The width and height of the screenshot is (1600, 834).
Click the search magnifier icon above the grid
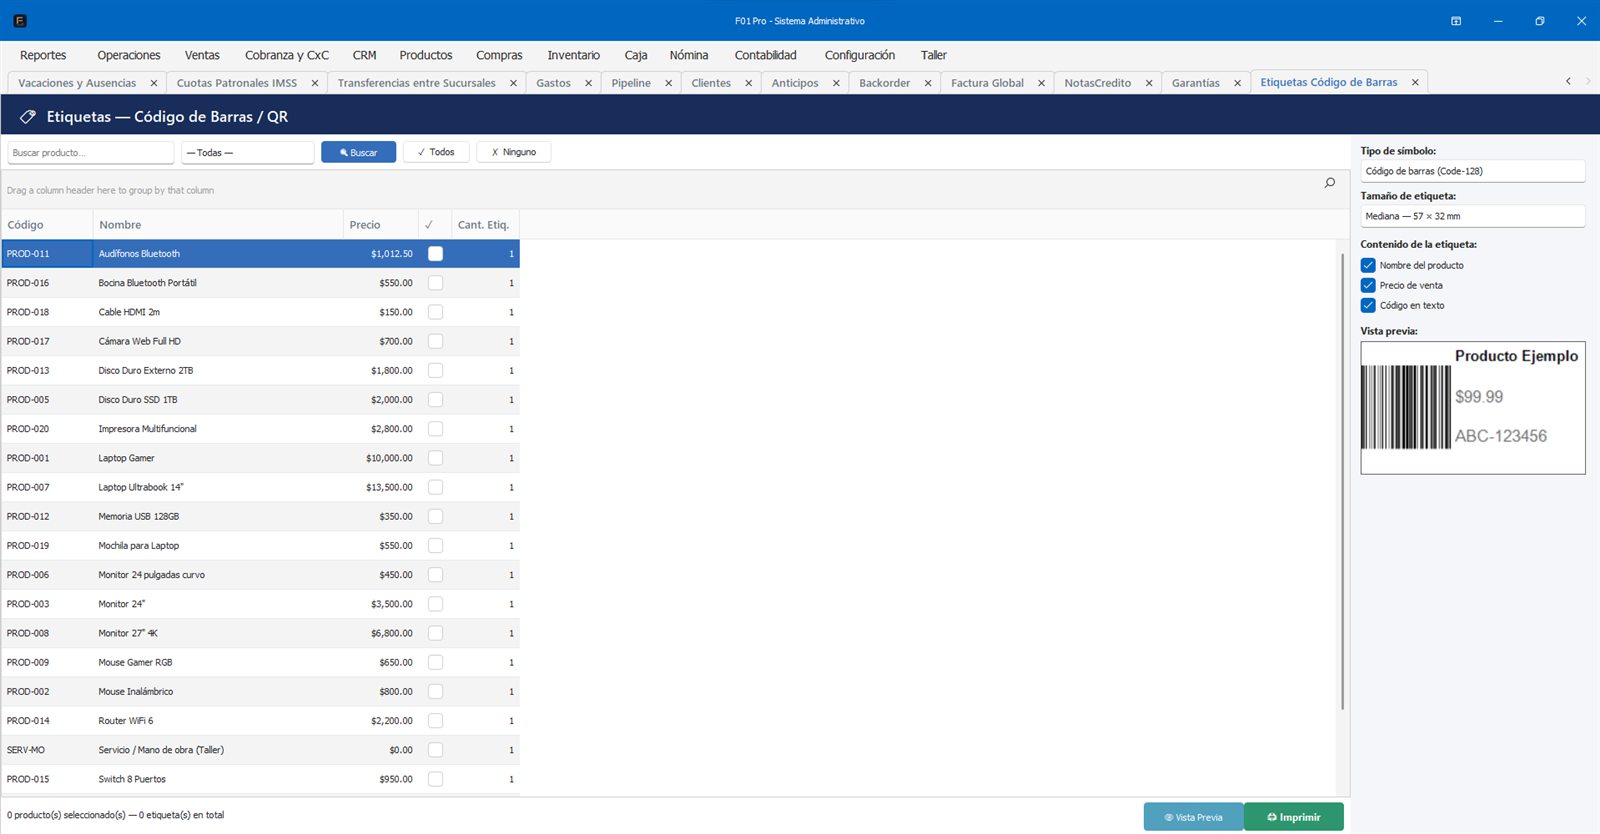(1329, 182)
